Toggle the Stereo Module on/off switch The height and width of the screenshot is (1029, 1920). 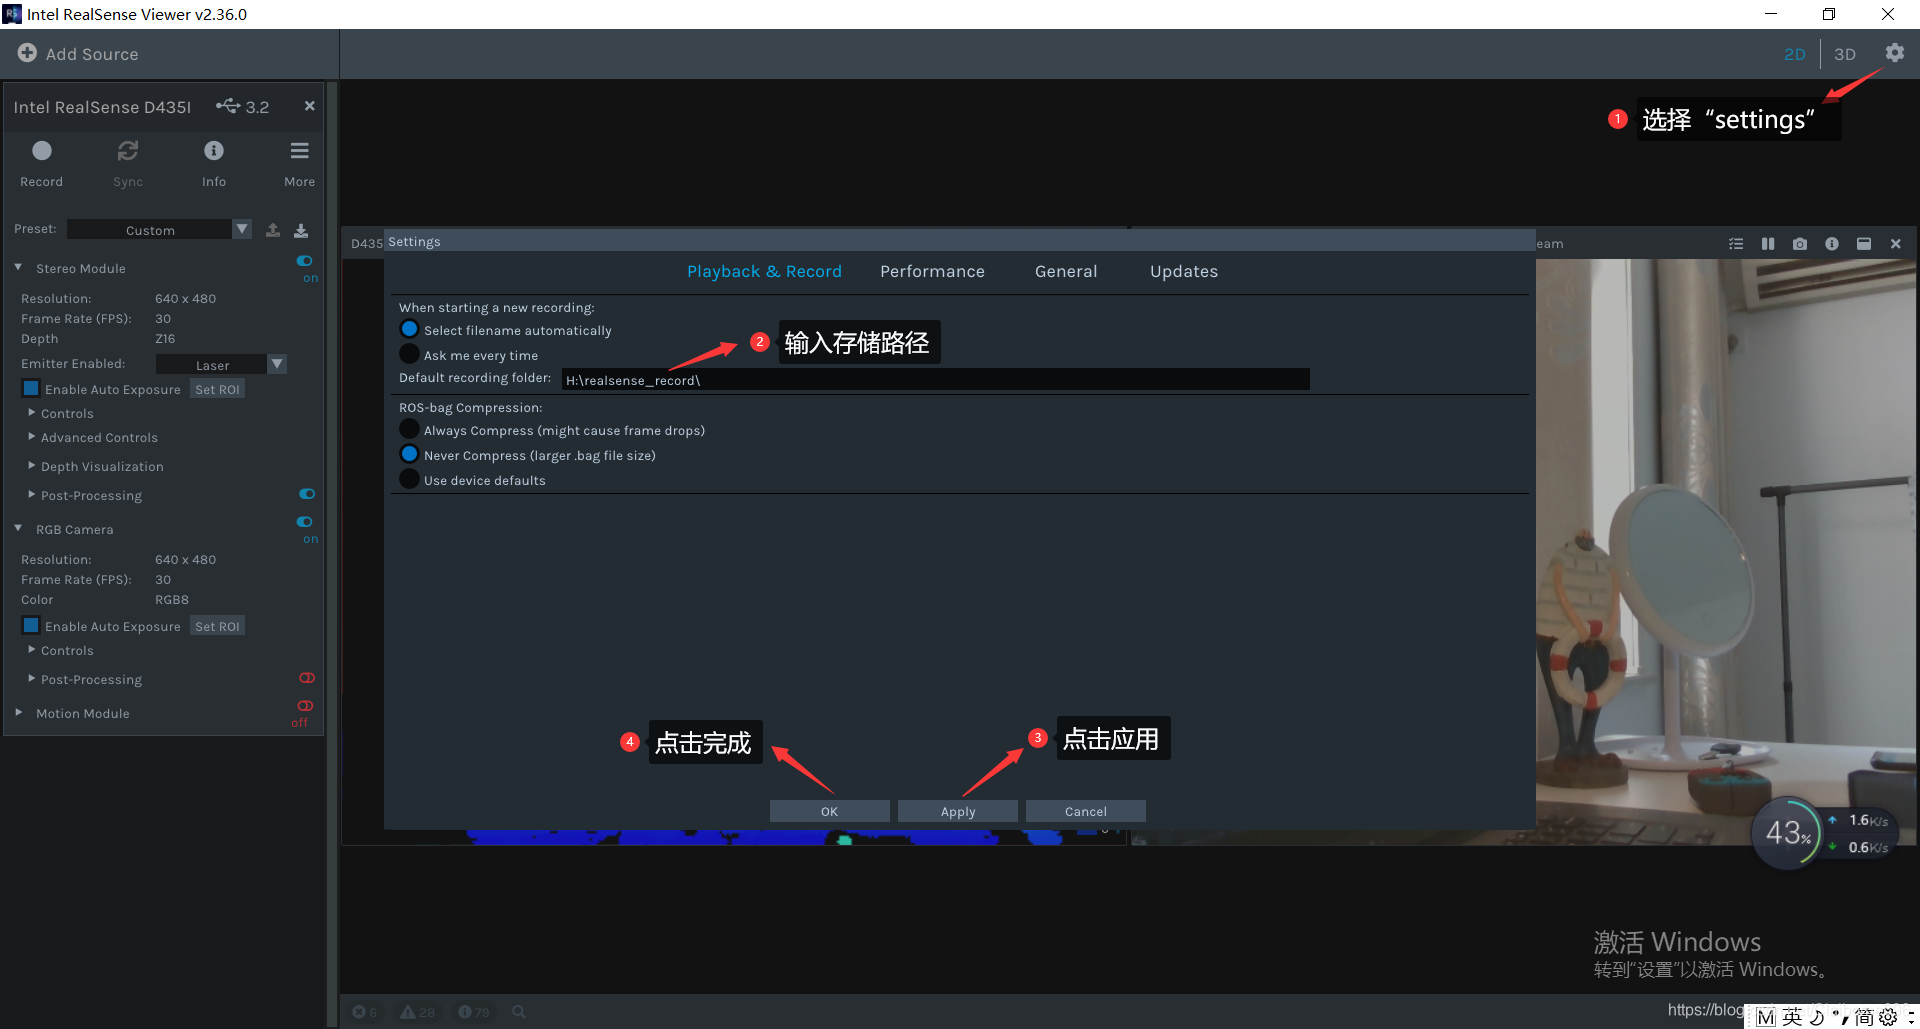pyautogui.click(x=305, y=261)
